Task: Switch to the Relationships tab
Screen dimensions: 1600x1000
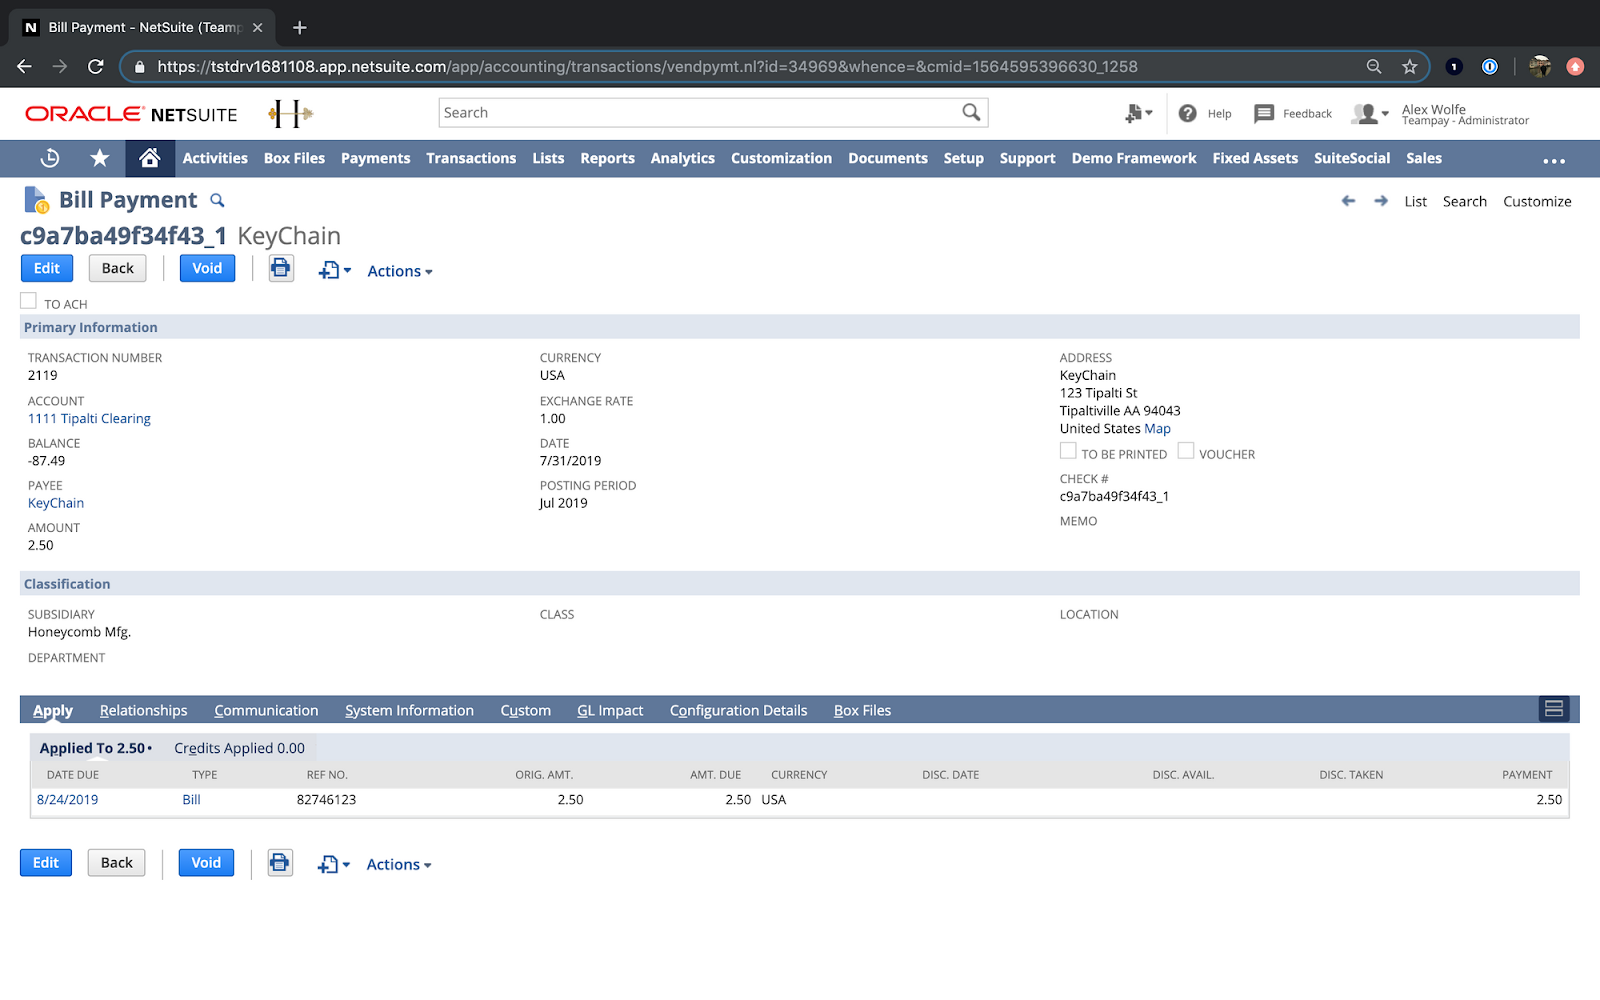Action: coord(143,710)
